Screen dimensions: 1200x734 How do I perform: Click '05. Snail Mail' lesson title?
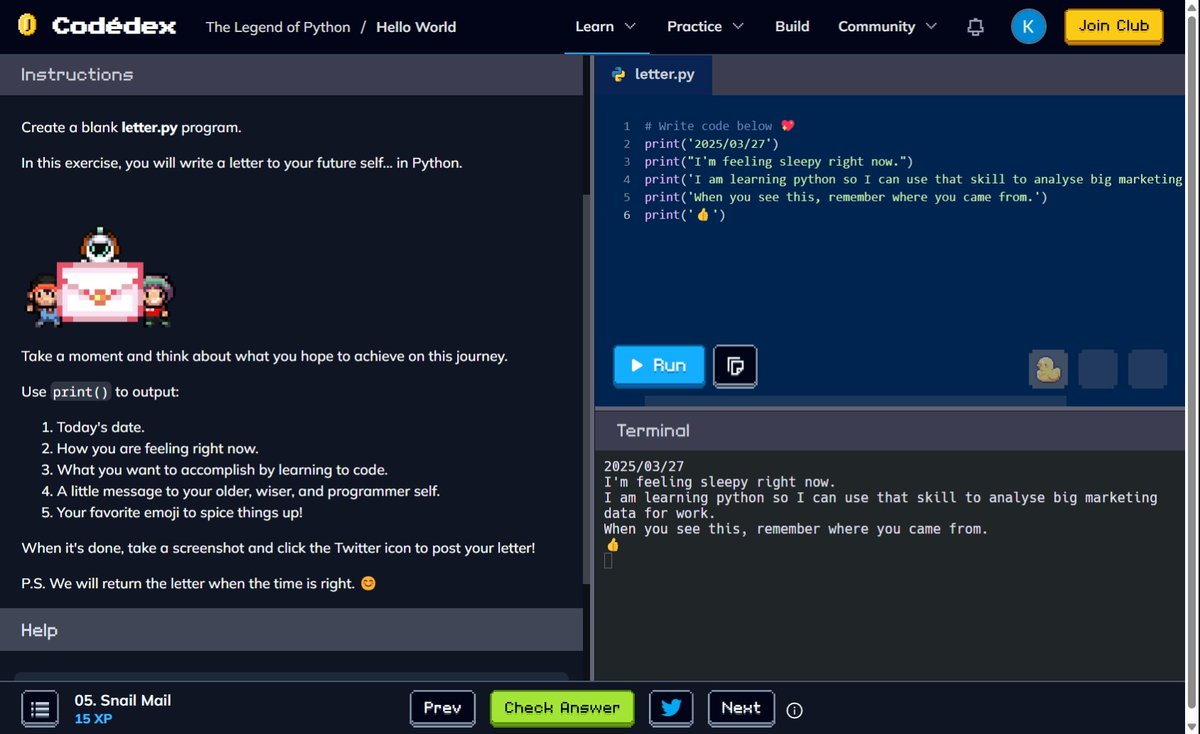click(123, 700)
